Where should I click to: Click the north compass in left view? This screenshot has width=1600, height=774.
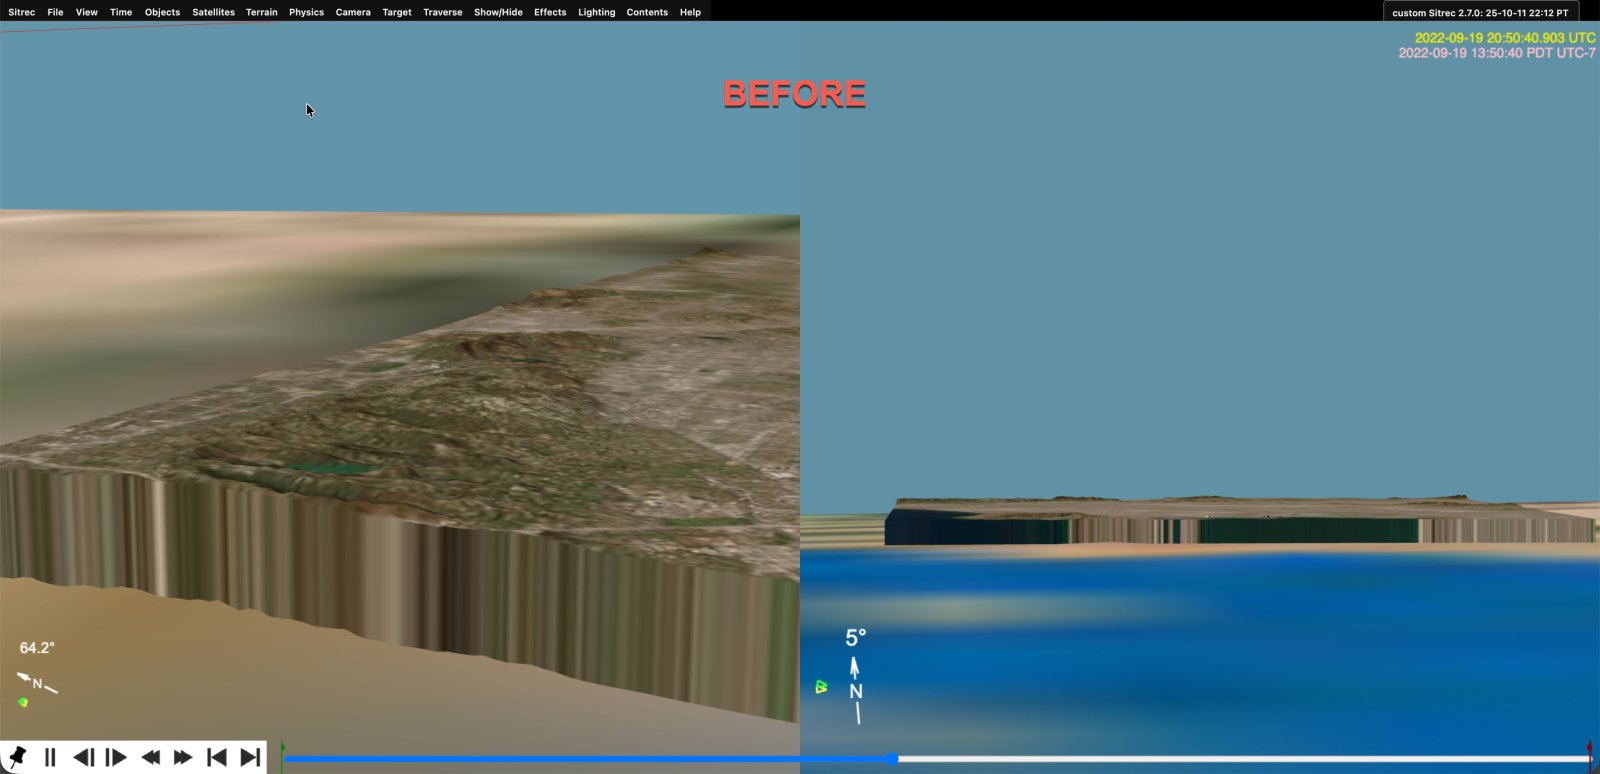(x=37, y=683)
